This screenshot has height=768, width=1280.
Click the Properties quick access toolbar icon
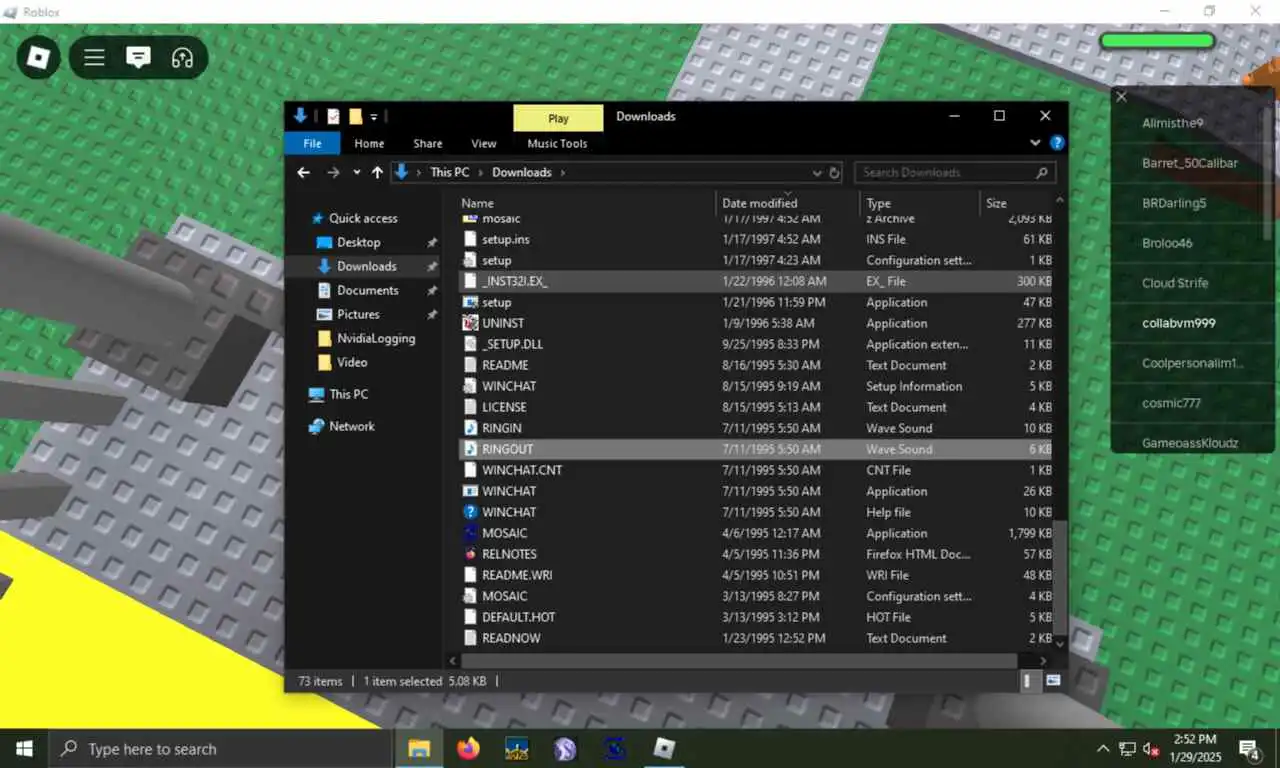click(333, 116)
